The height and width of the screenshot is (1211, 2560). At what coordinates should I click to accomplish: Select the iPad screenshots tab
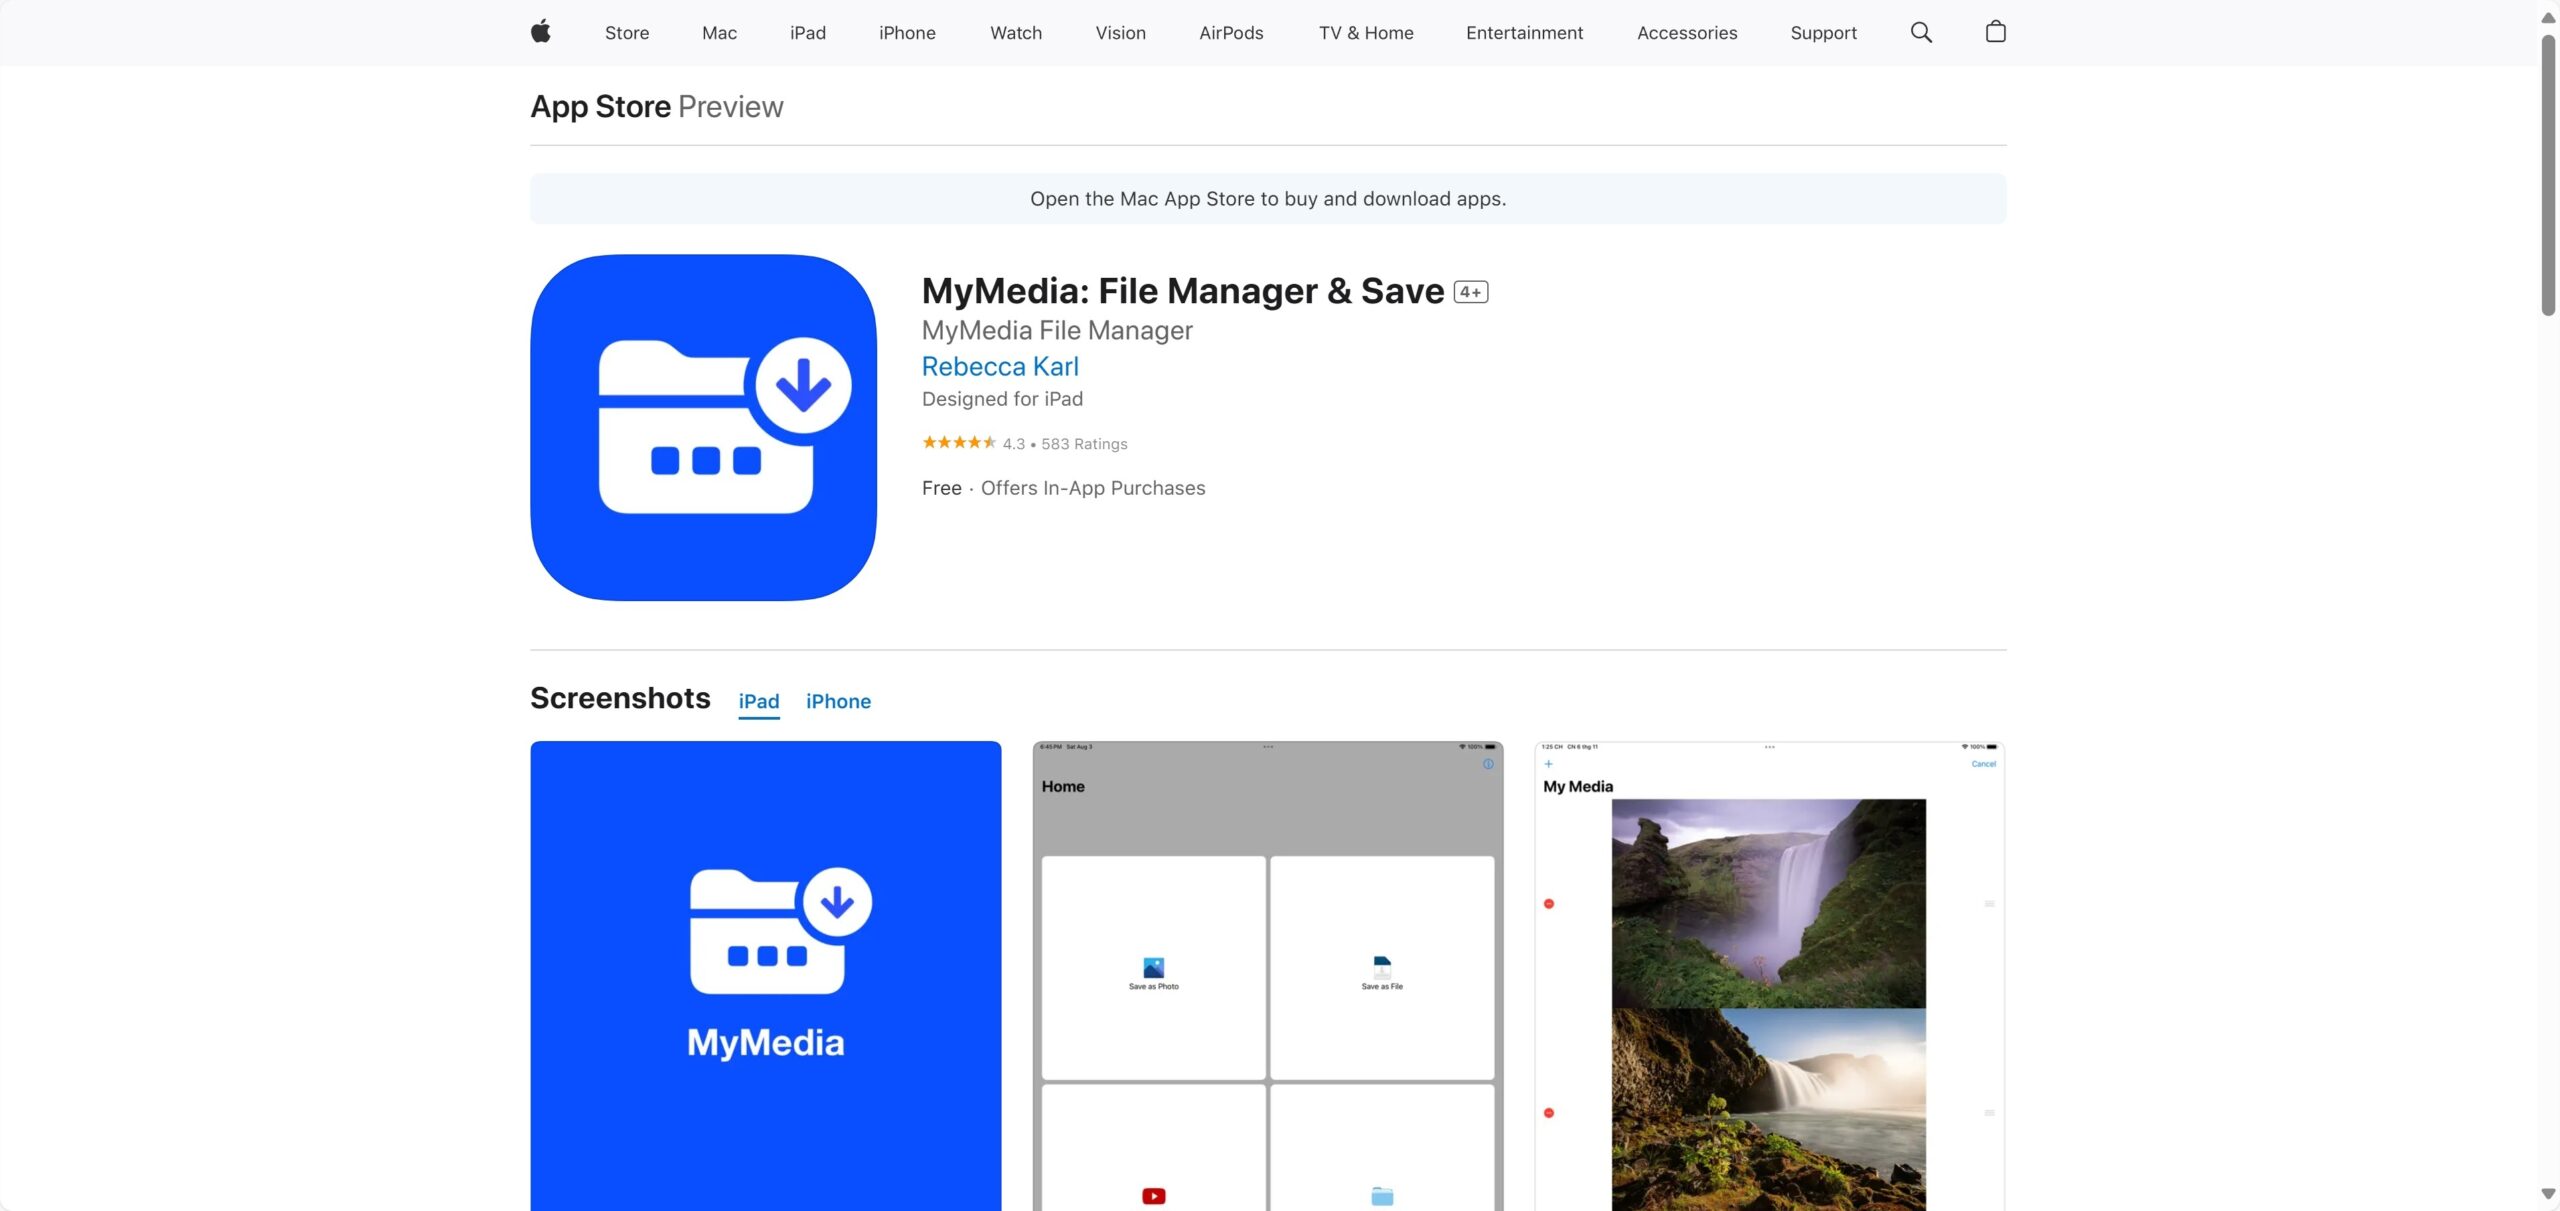[x=758, y=701]
